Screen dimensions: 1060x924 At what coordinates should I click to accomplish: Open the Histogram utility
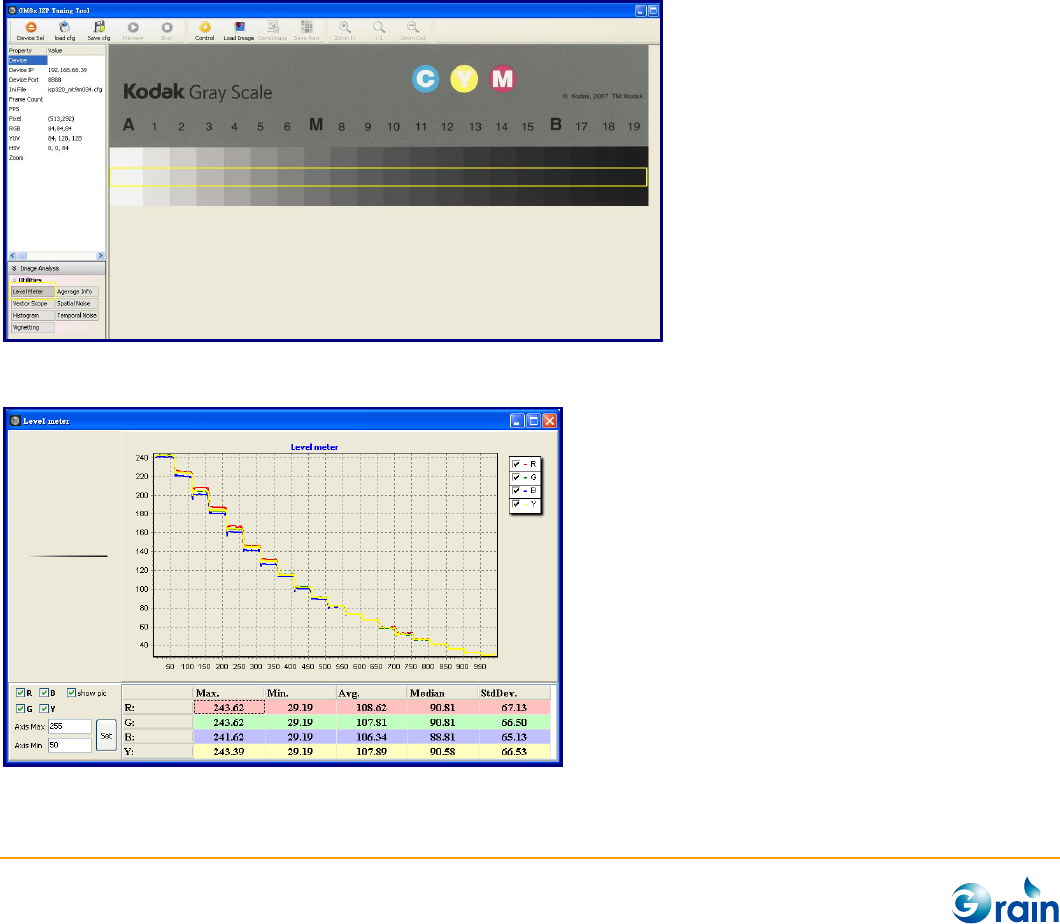(x=32, y=315)
